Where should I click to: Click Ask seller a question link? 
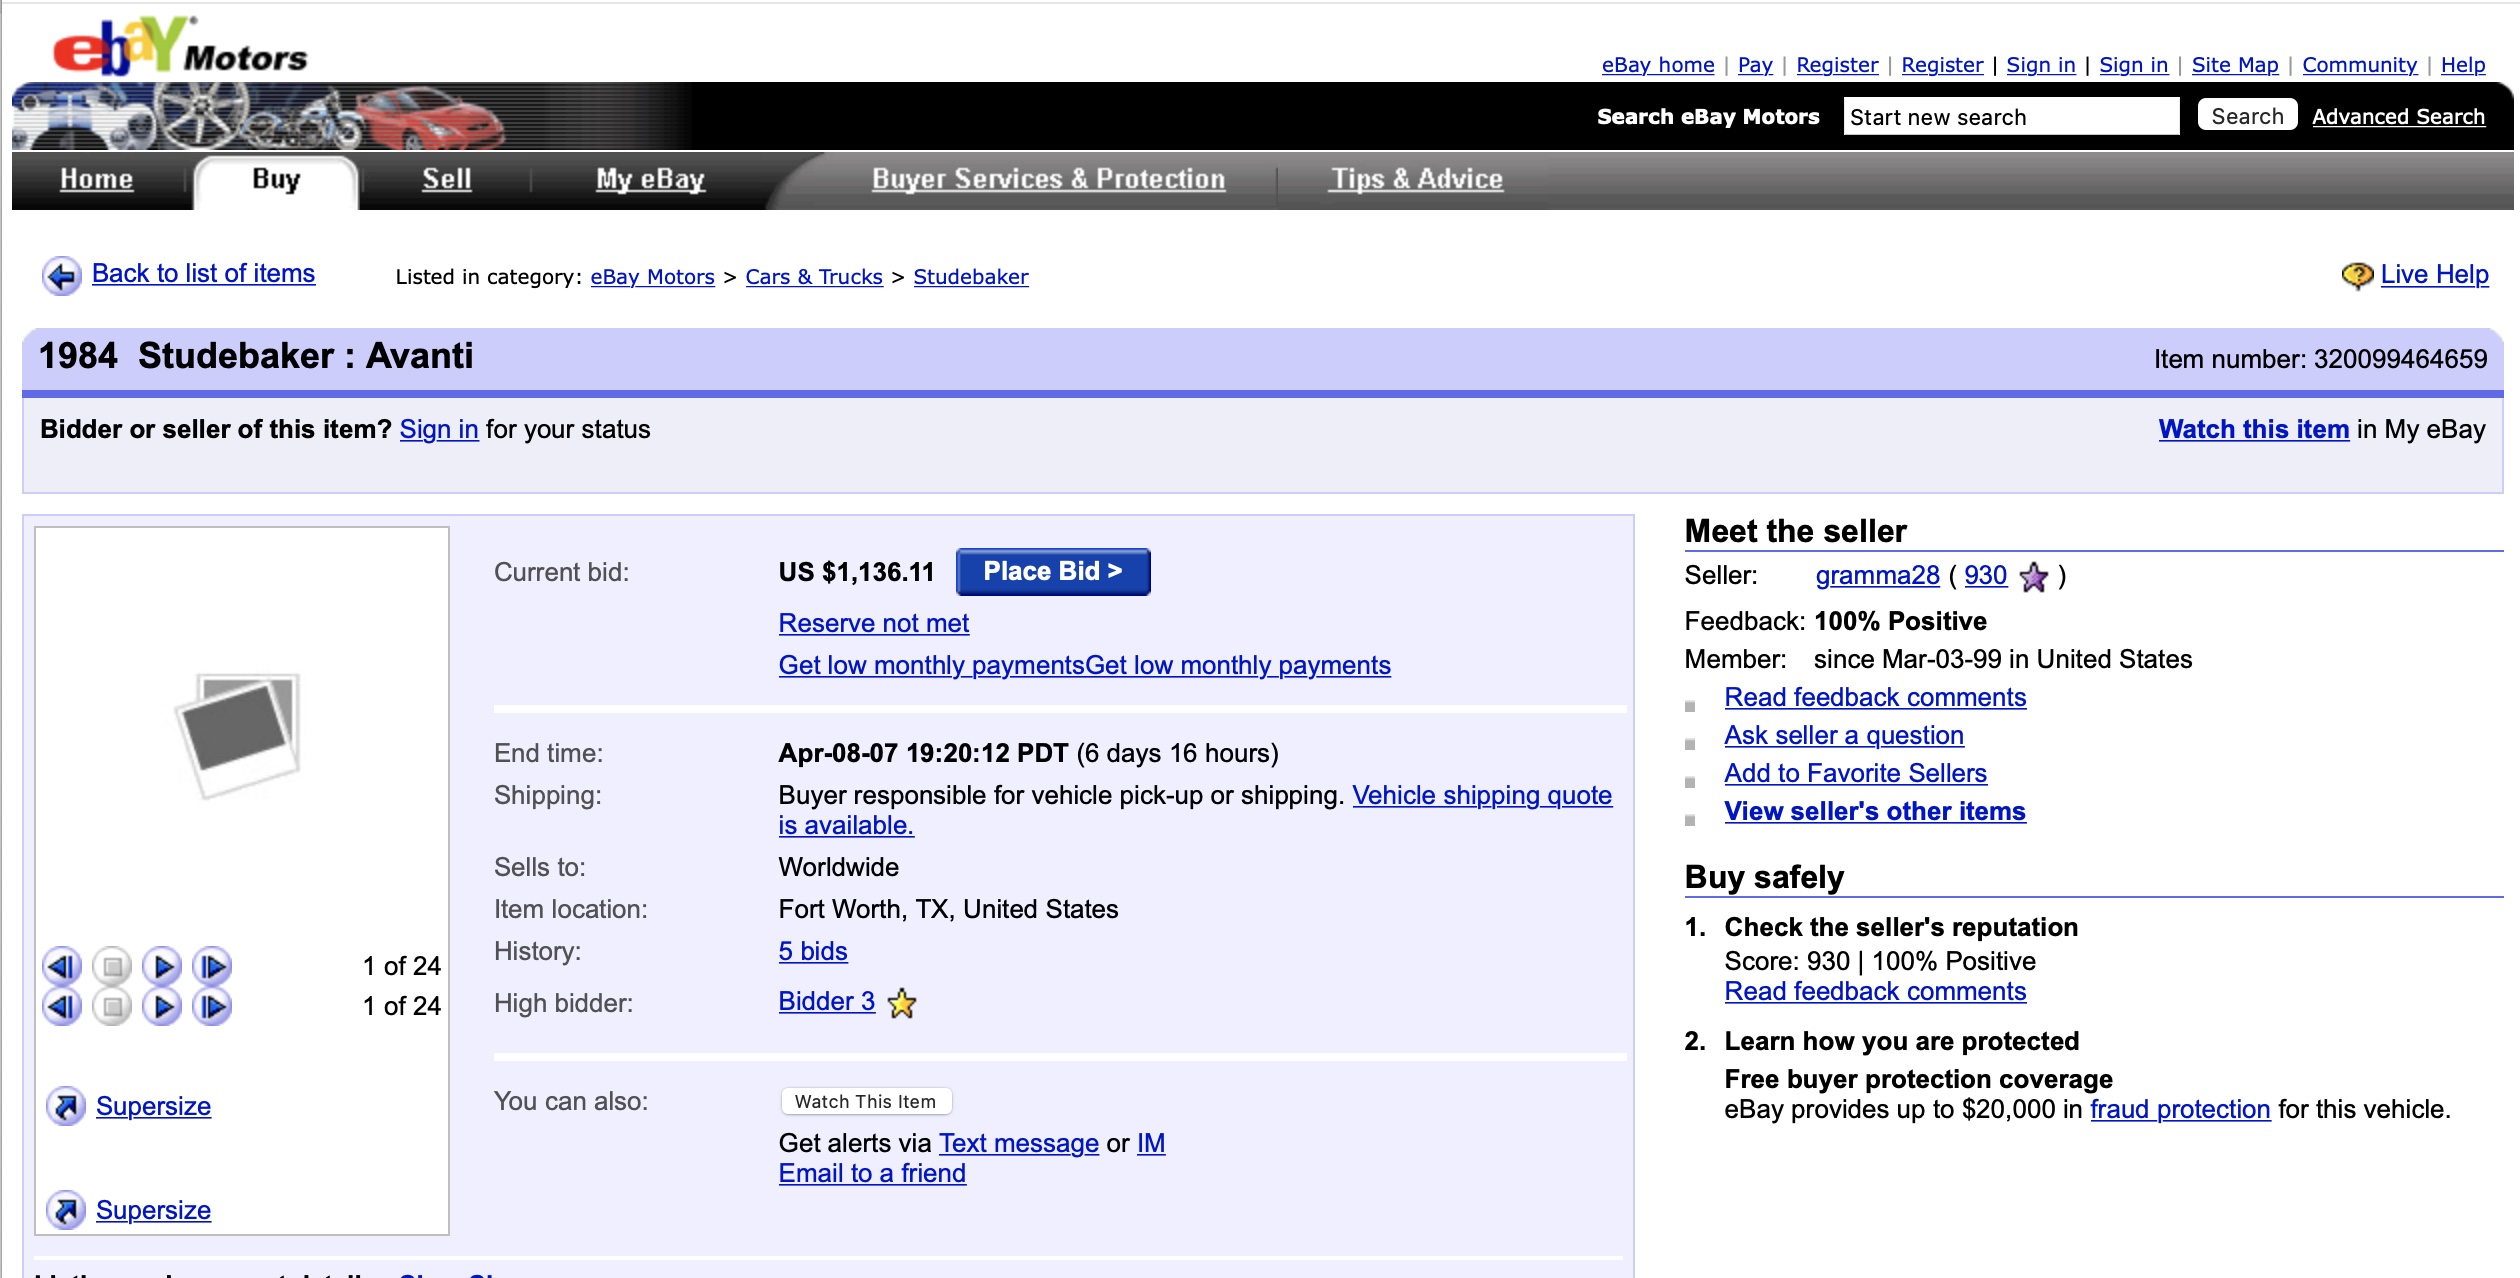point(1843,735)
